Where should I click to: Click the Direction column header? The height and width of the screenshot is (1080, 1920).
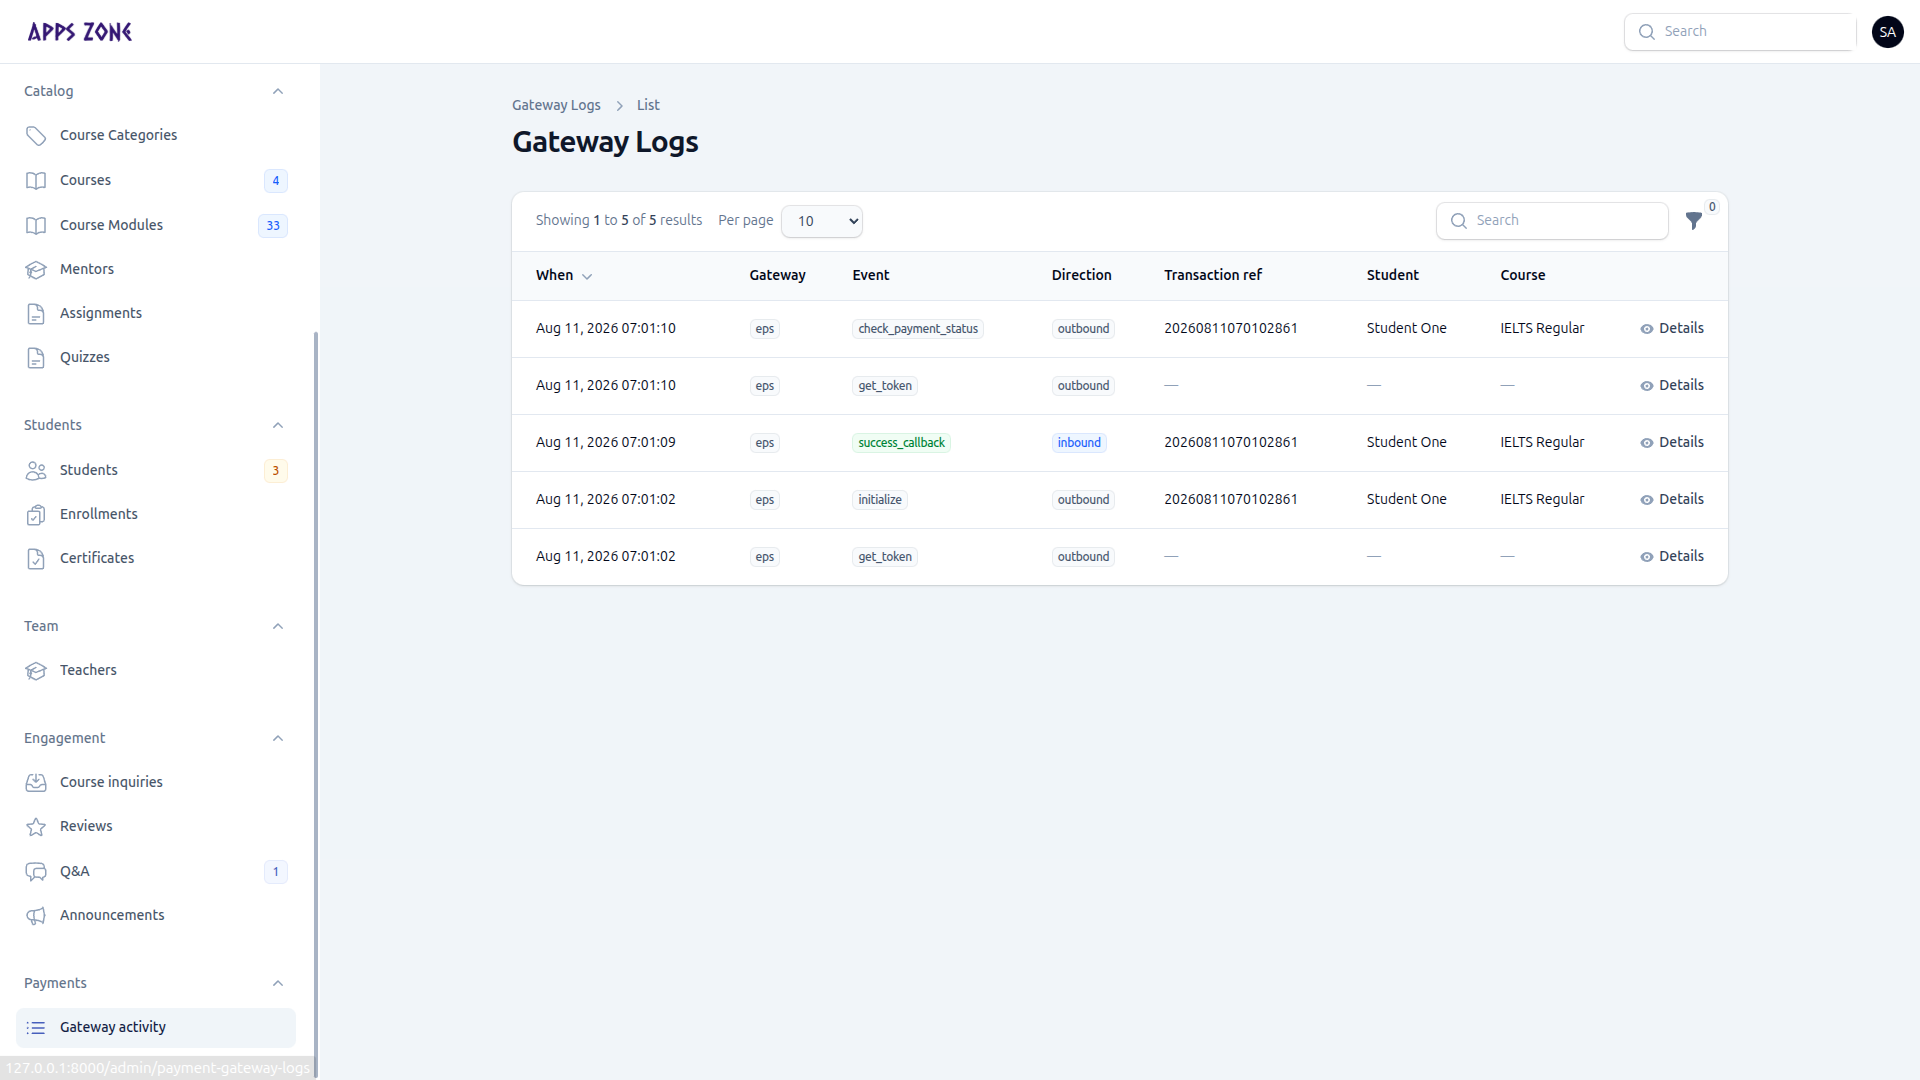1081,275
